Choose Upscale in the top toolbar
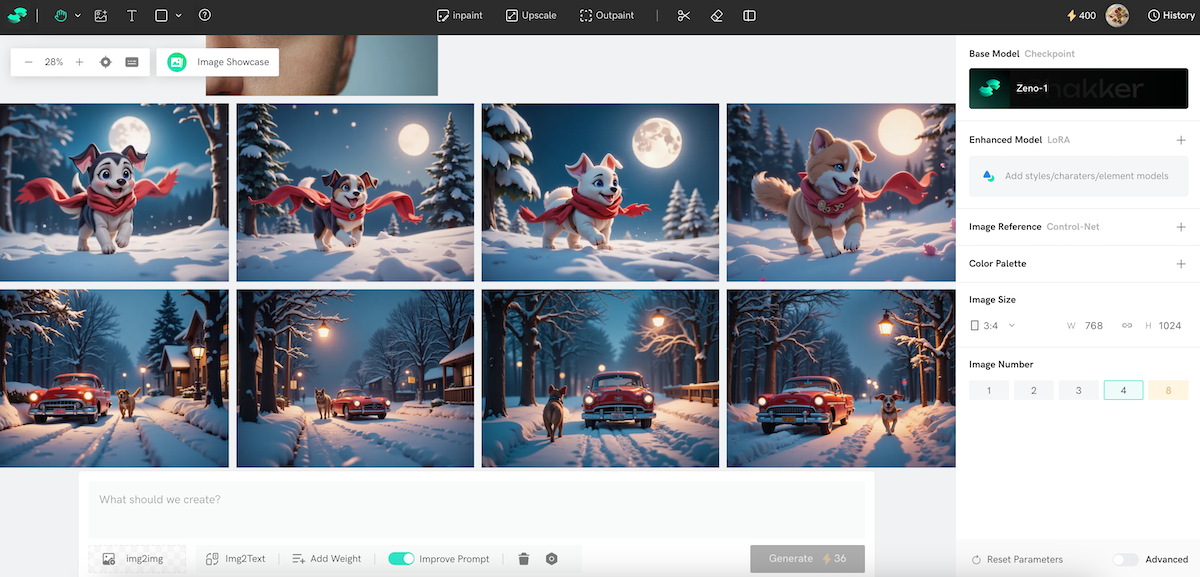This screenshot has width=1200, height=577. pyautogui.click(x=530, y=16)
